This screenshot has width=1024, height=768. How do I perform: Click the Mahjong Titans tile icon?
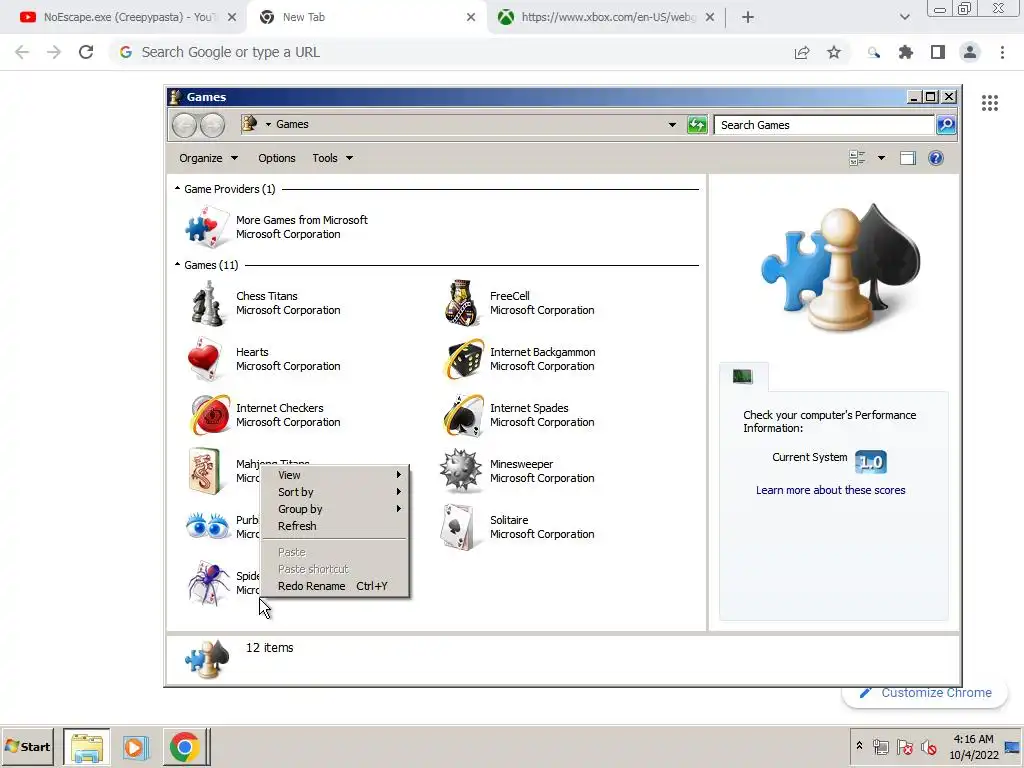click(204, 471)
